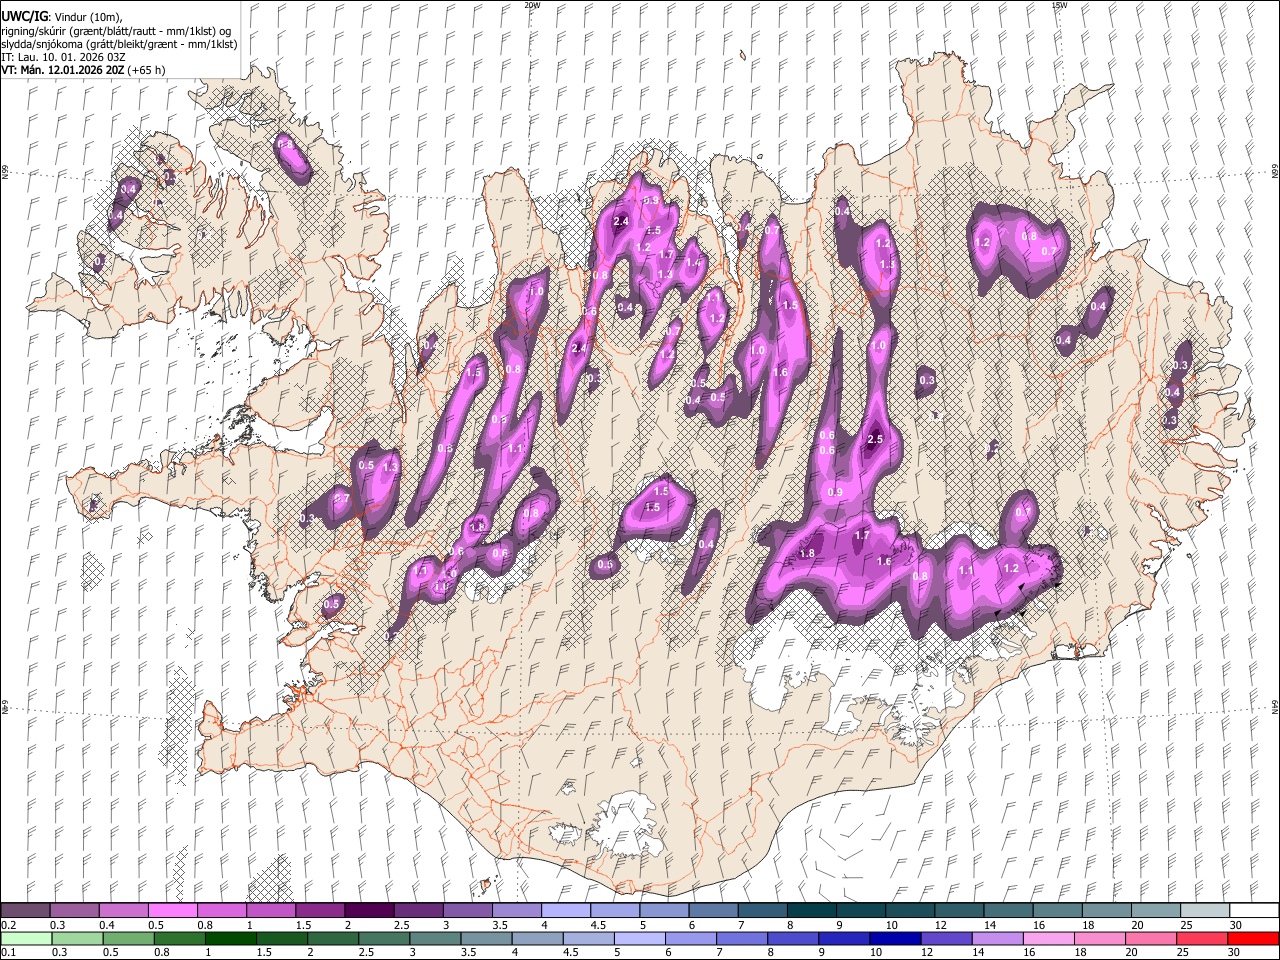1280x960 pixels.
Task: Click the white swatch after 30 in snow scale
Action: click(x=1254, y=910)
